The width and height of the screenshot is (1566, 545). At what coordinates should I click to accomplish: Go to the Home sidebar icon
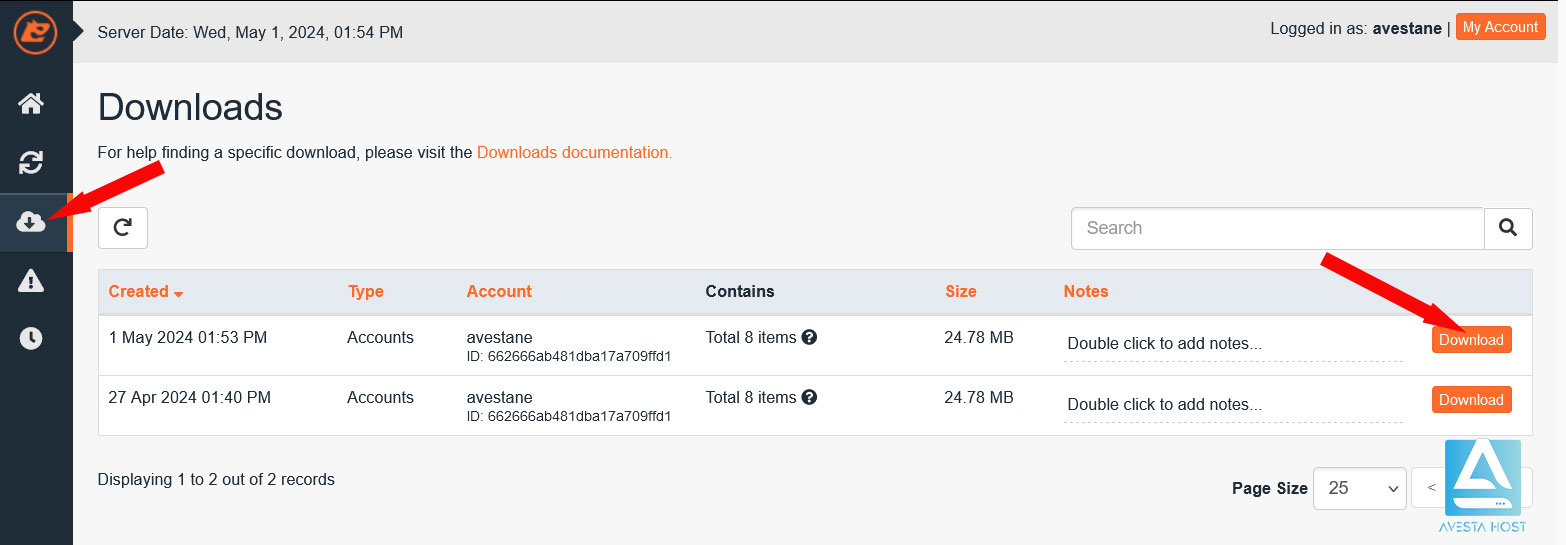click(31, 103)
